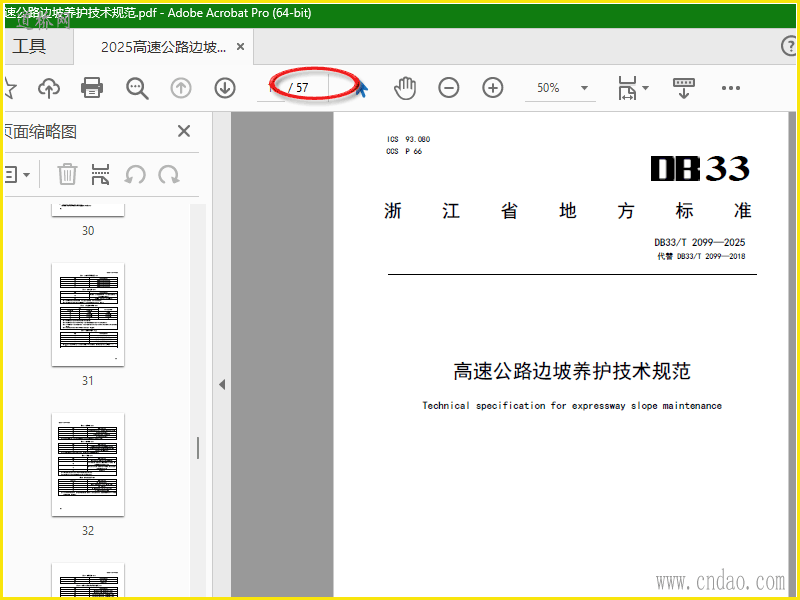Rotate page clockwise
Screen dimensions: 800x600
168,174
